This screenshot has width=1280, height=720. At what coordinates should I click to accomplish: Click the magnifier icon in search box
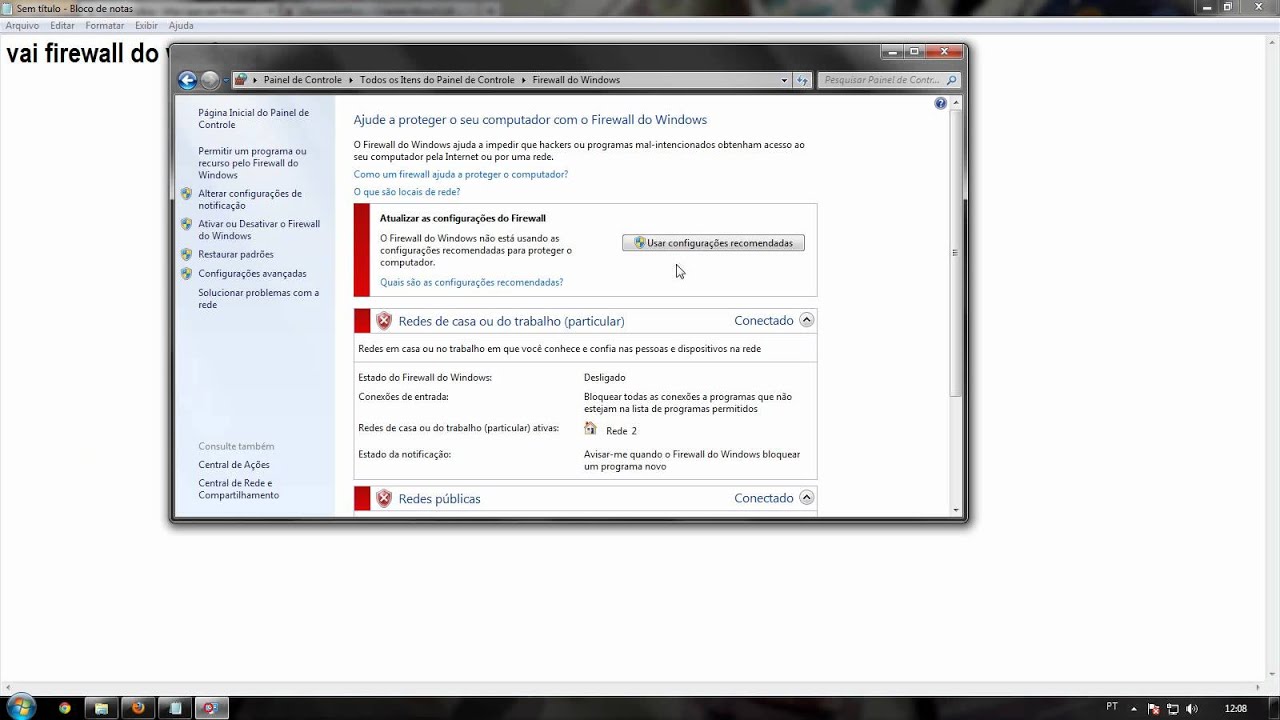pyautogui.click(x=951, y=80)
